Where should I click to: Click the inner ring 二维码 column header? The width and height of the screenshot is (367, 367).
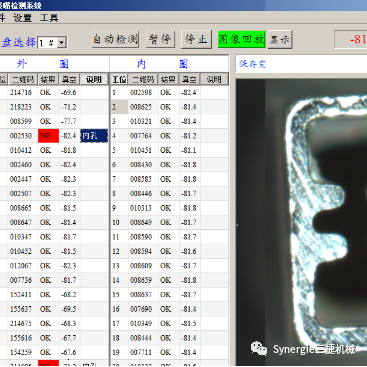143,79
